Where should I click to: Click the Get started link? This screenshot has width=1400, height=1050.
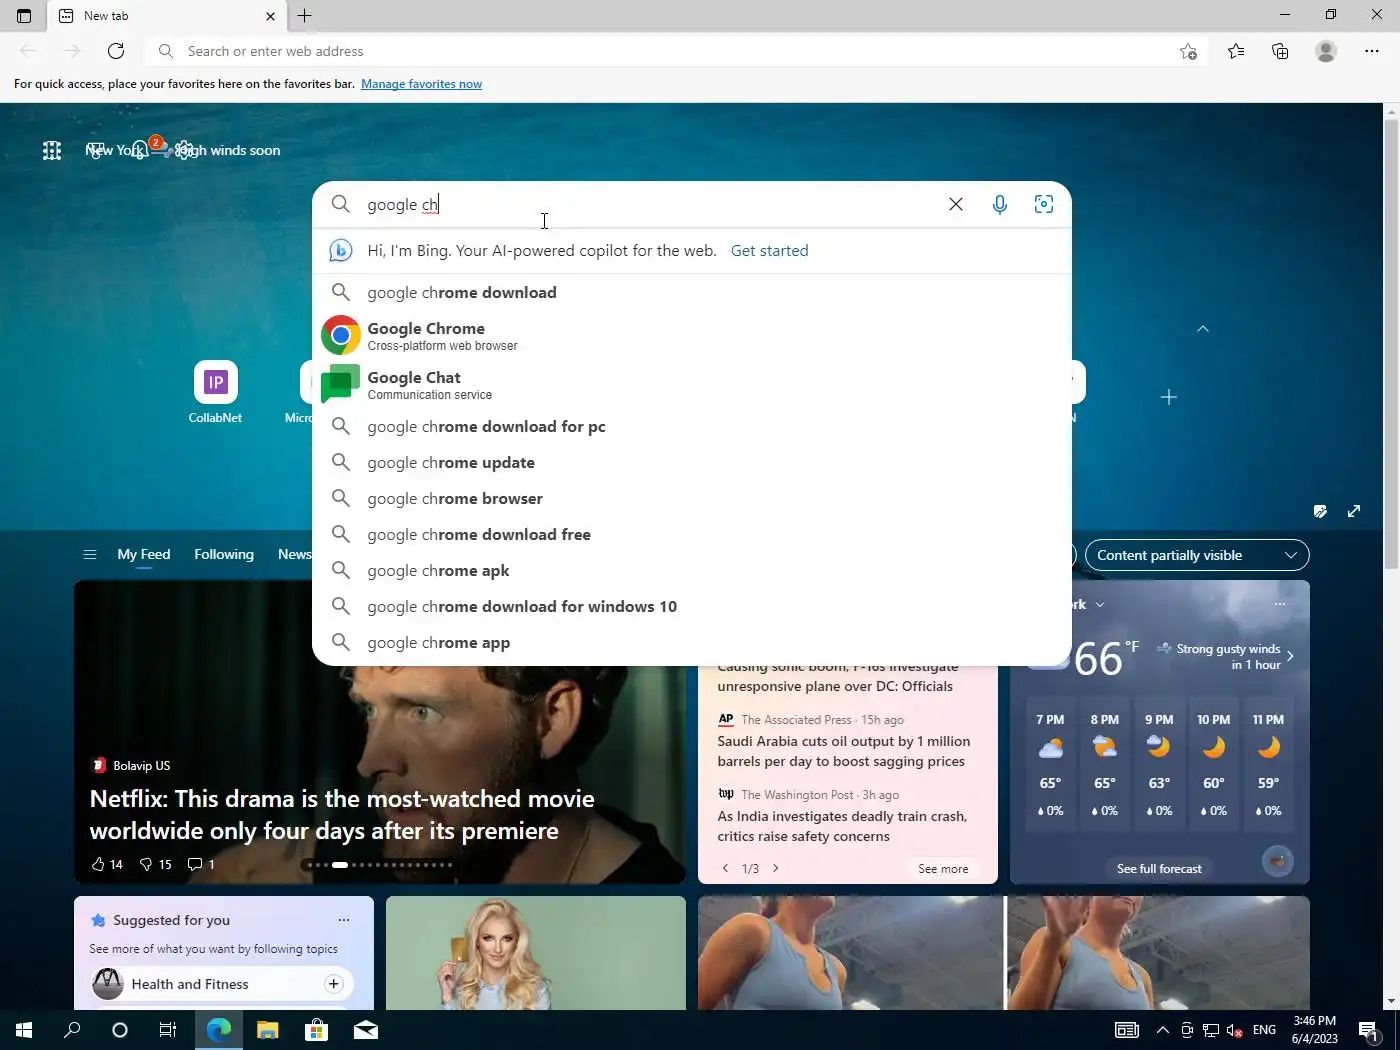(x=769, y=250)
